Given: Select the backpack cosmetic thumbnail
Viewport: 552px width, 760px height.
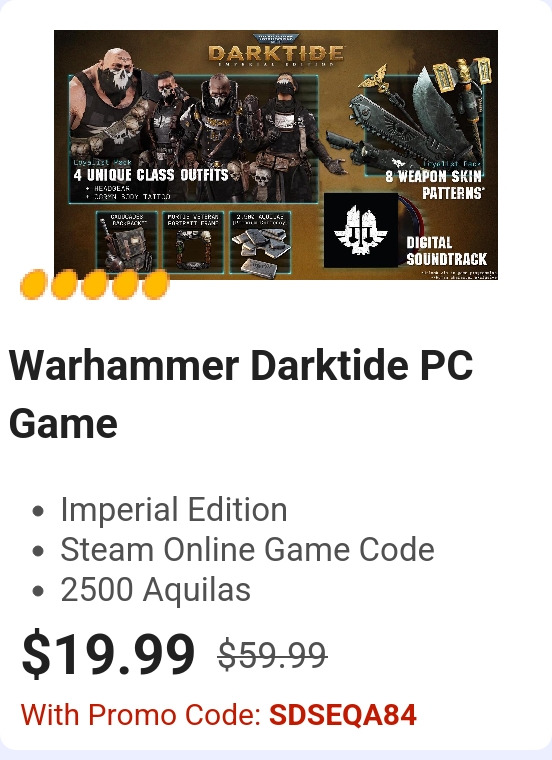Looking at the screenshot, I should point(127,242).
